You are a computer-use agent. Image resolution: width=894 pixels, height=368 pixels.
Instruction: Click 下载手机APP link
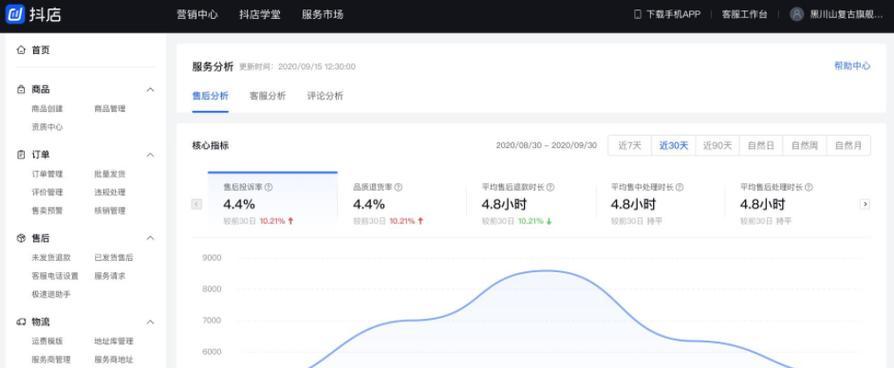coord(673,14)
